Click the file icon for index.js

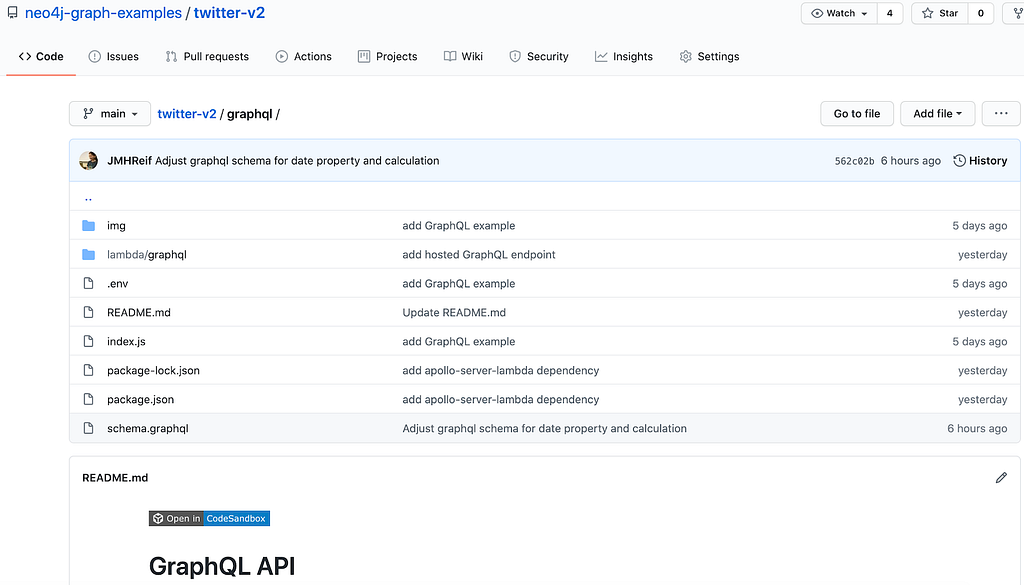(x=89, y=341)
